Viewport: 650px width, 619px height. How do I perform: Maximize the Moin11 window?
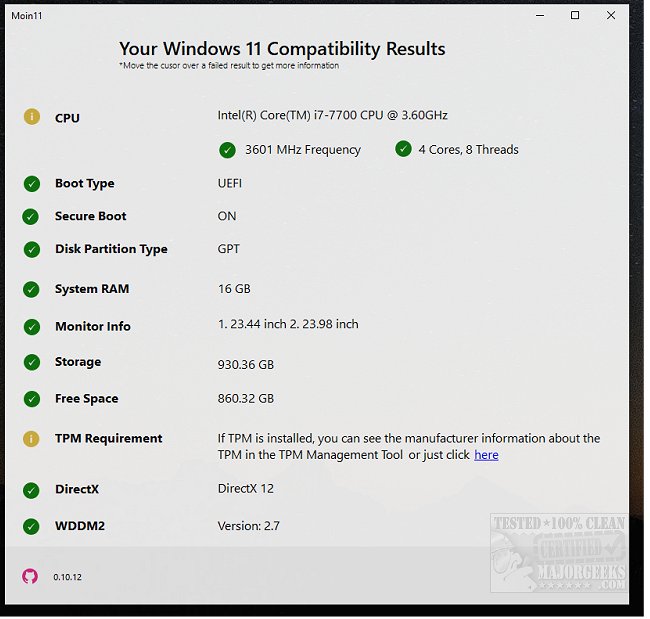point(575,15)
